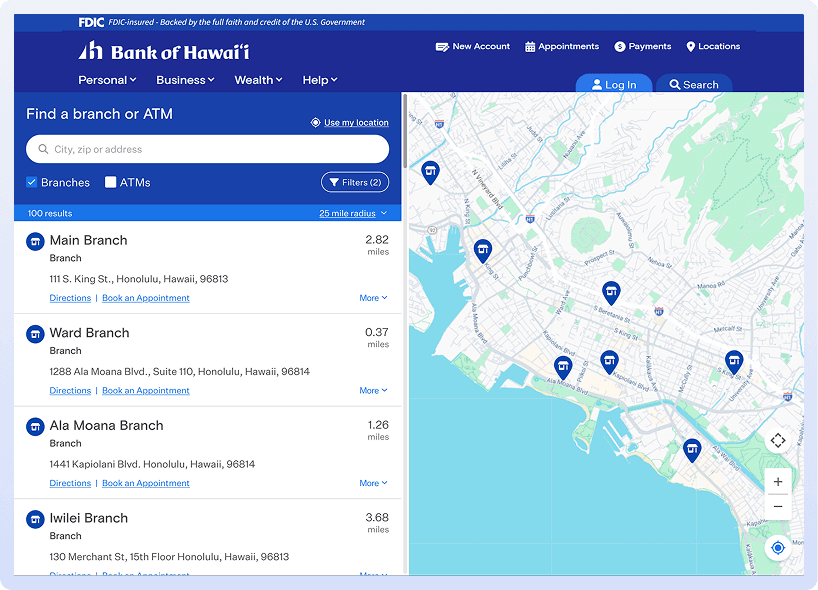This screenshot has width=818, height=590.
Task: Focus the City, zip or address field
Action: pos(208,149)
